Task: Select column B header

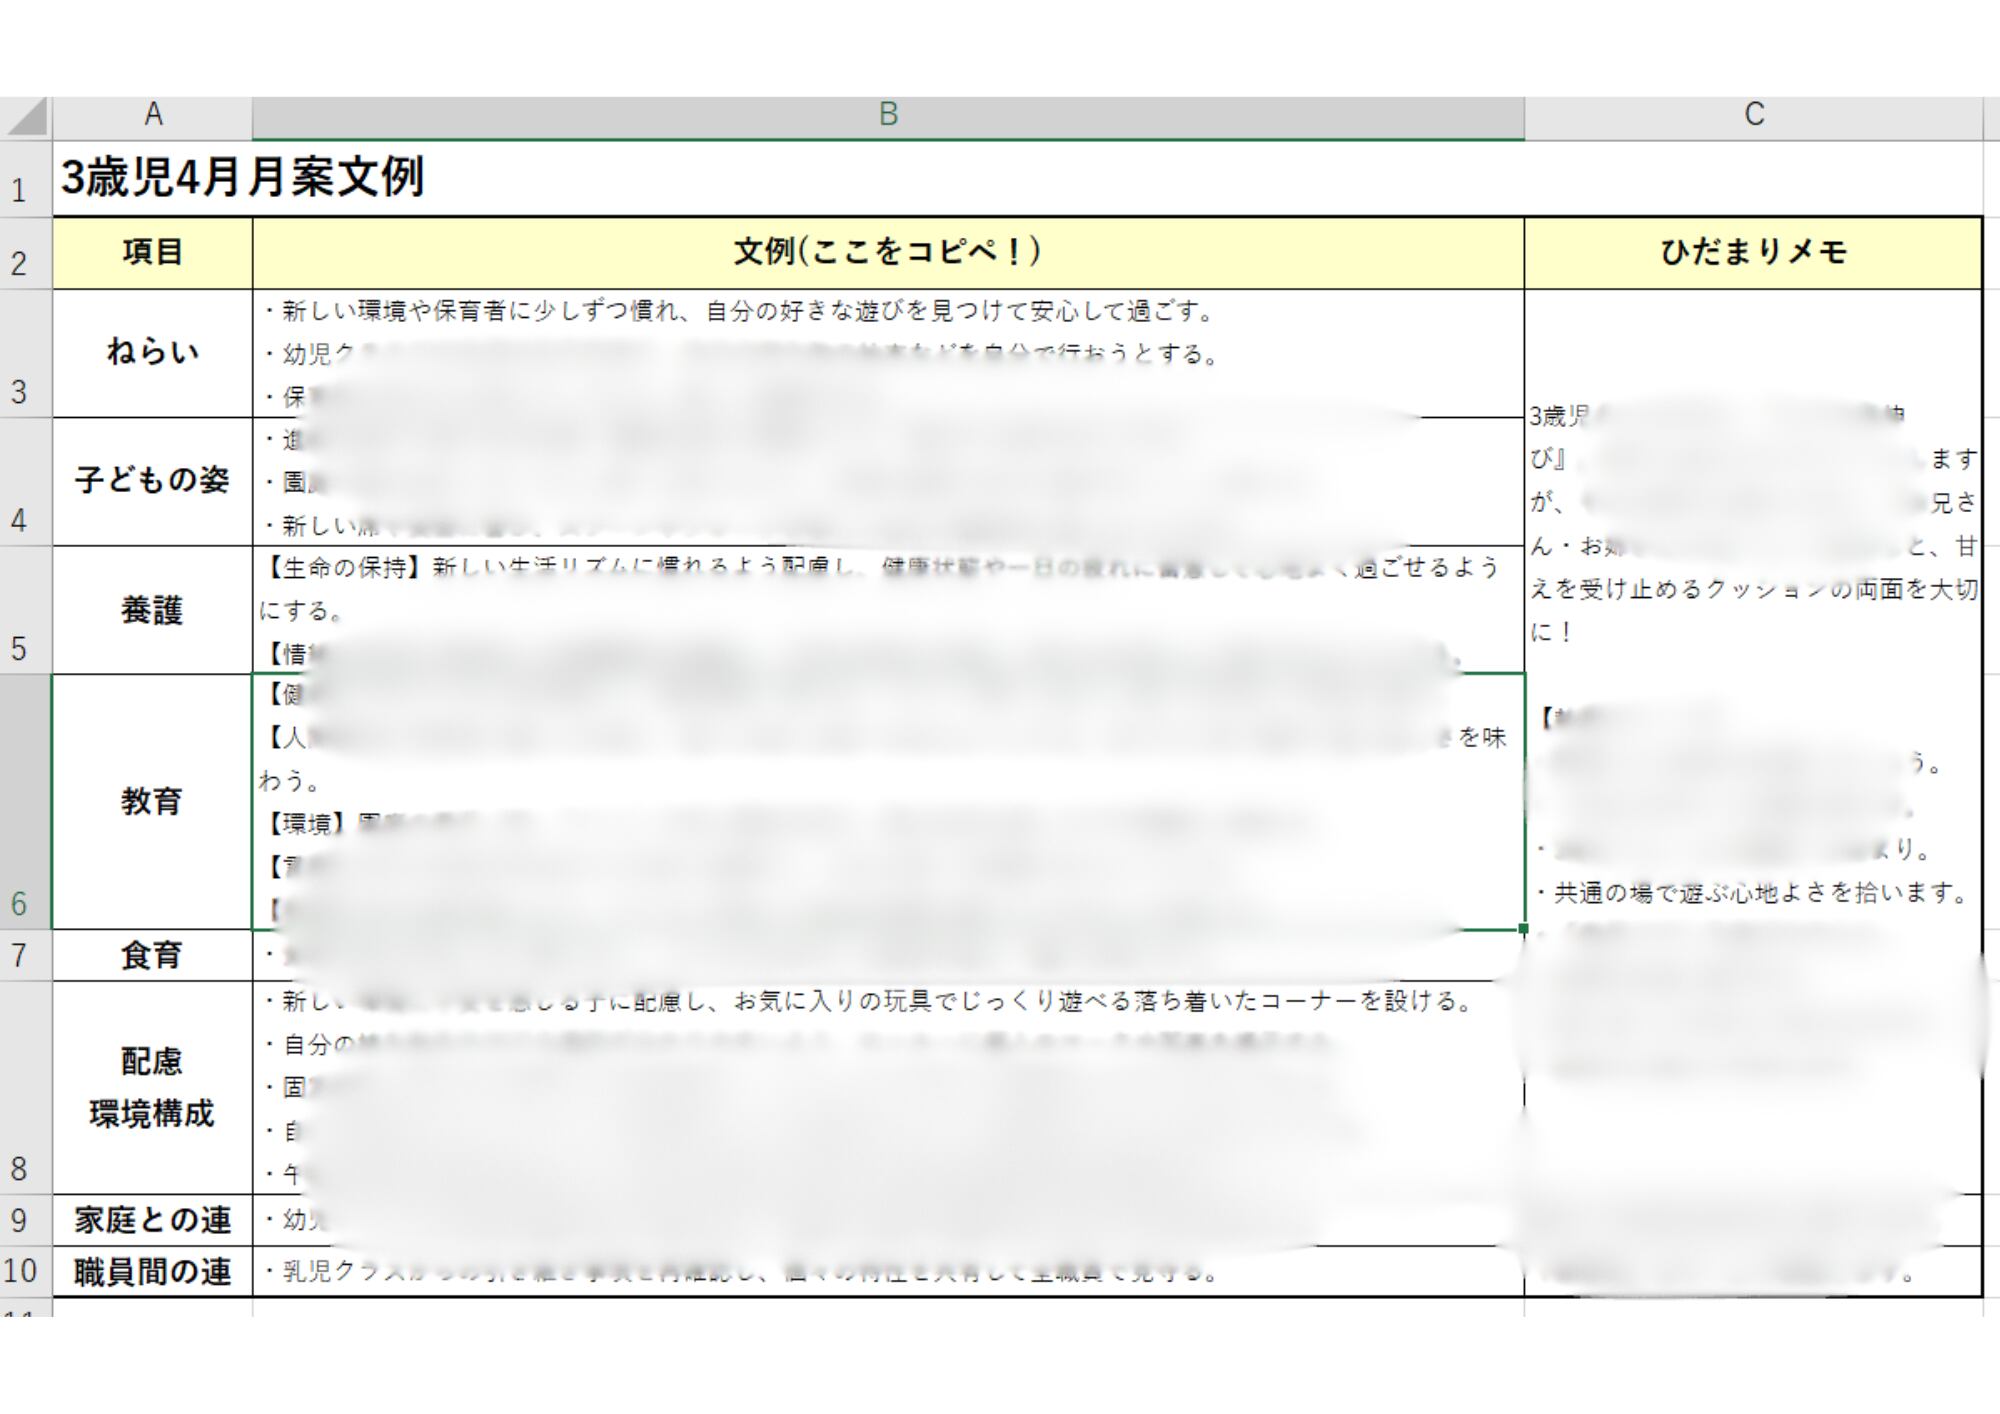Action: click(888, 116)
